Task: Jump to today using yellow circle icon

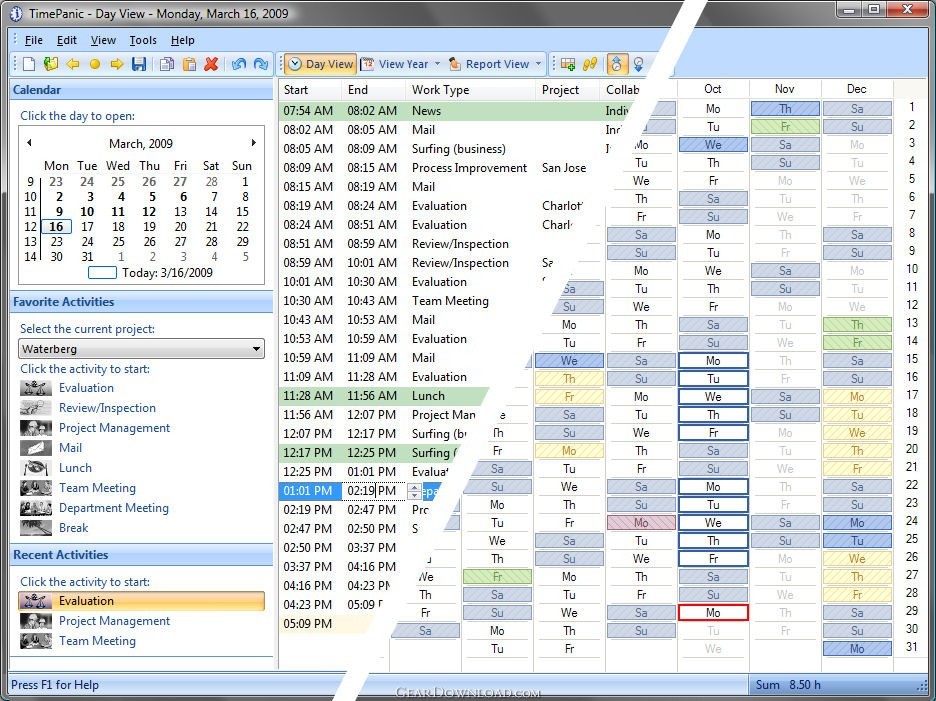Action: [x=94, y=64]
